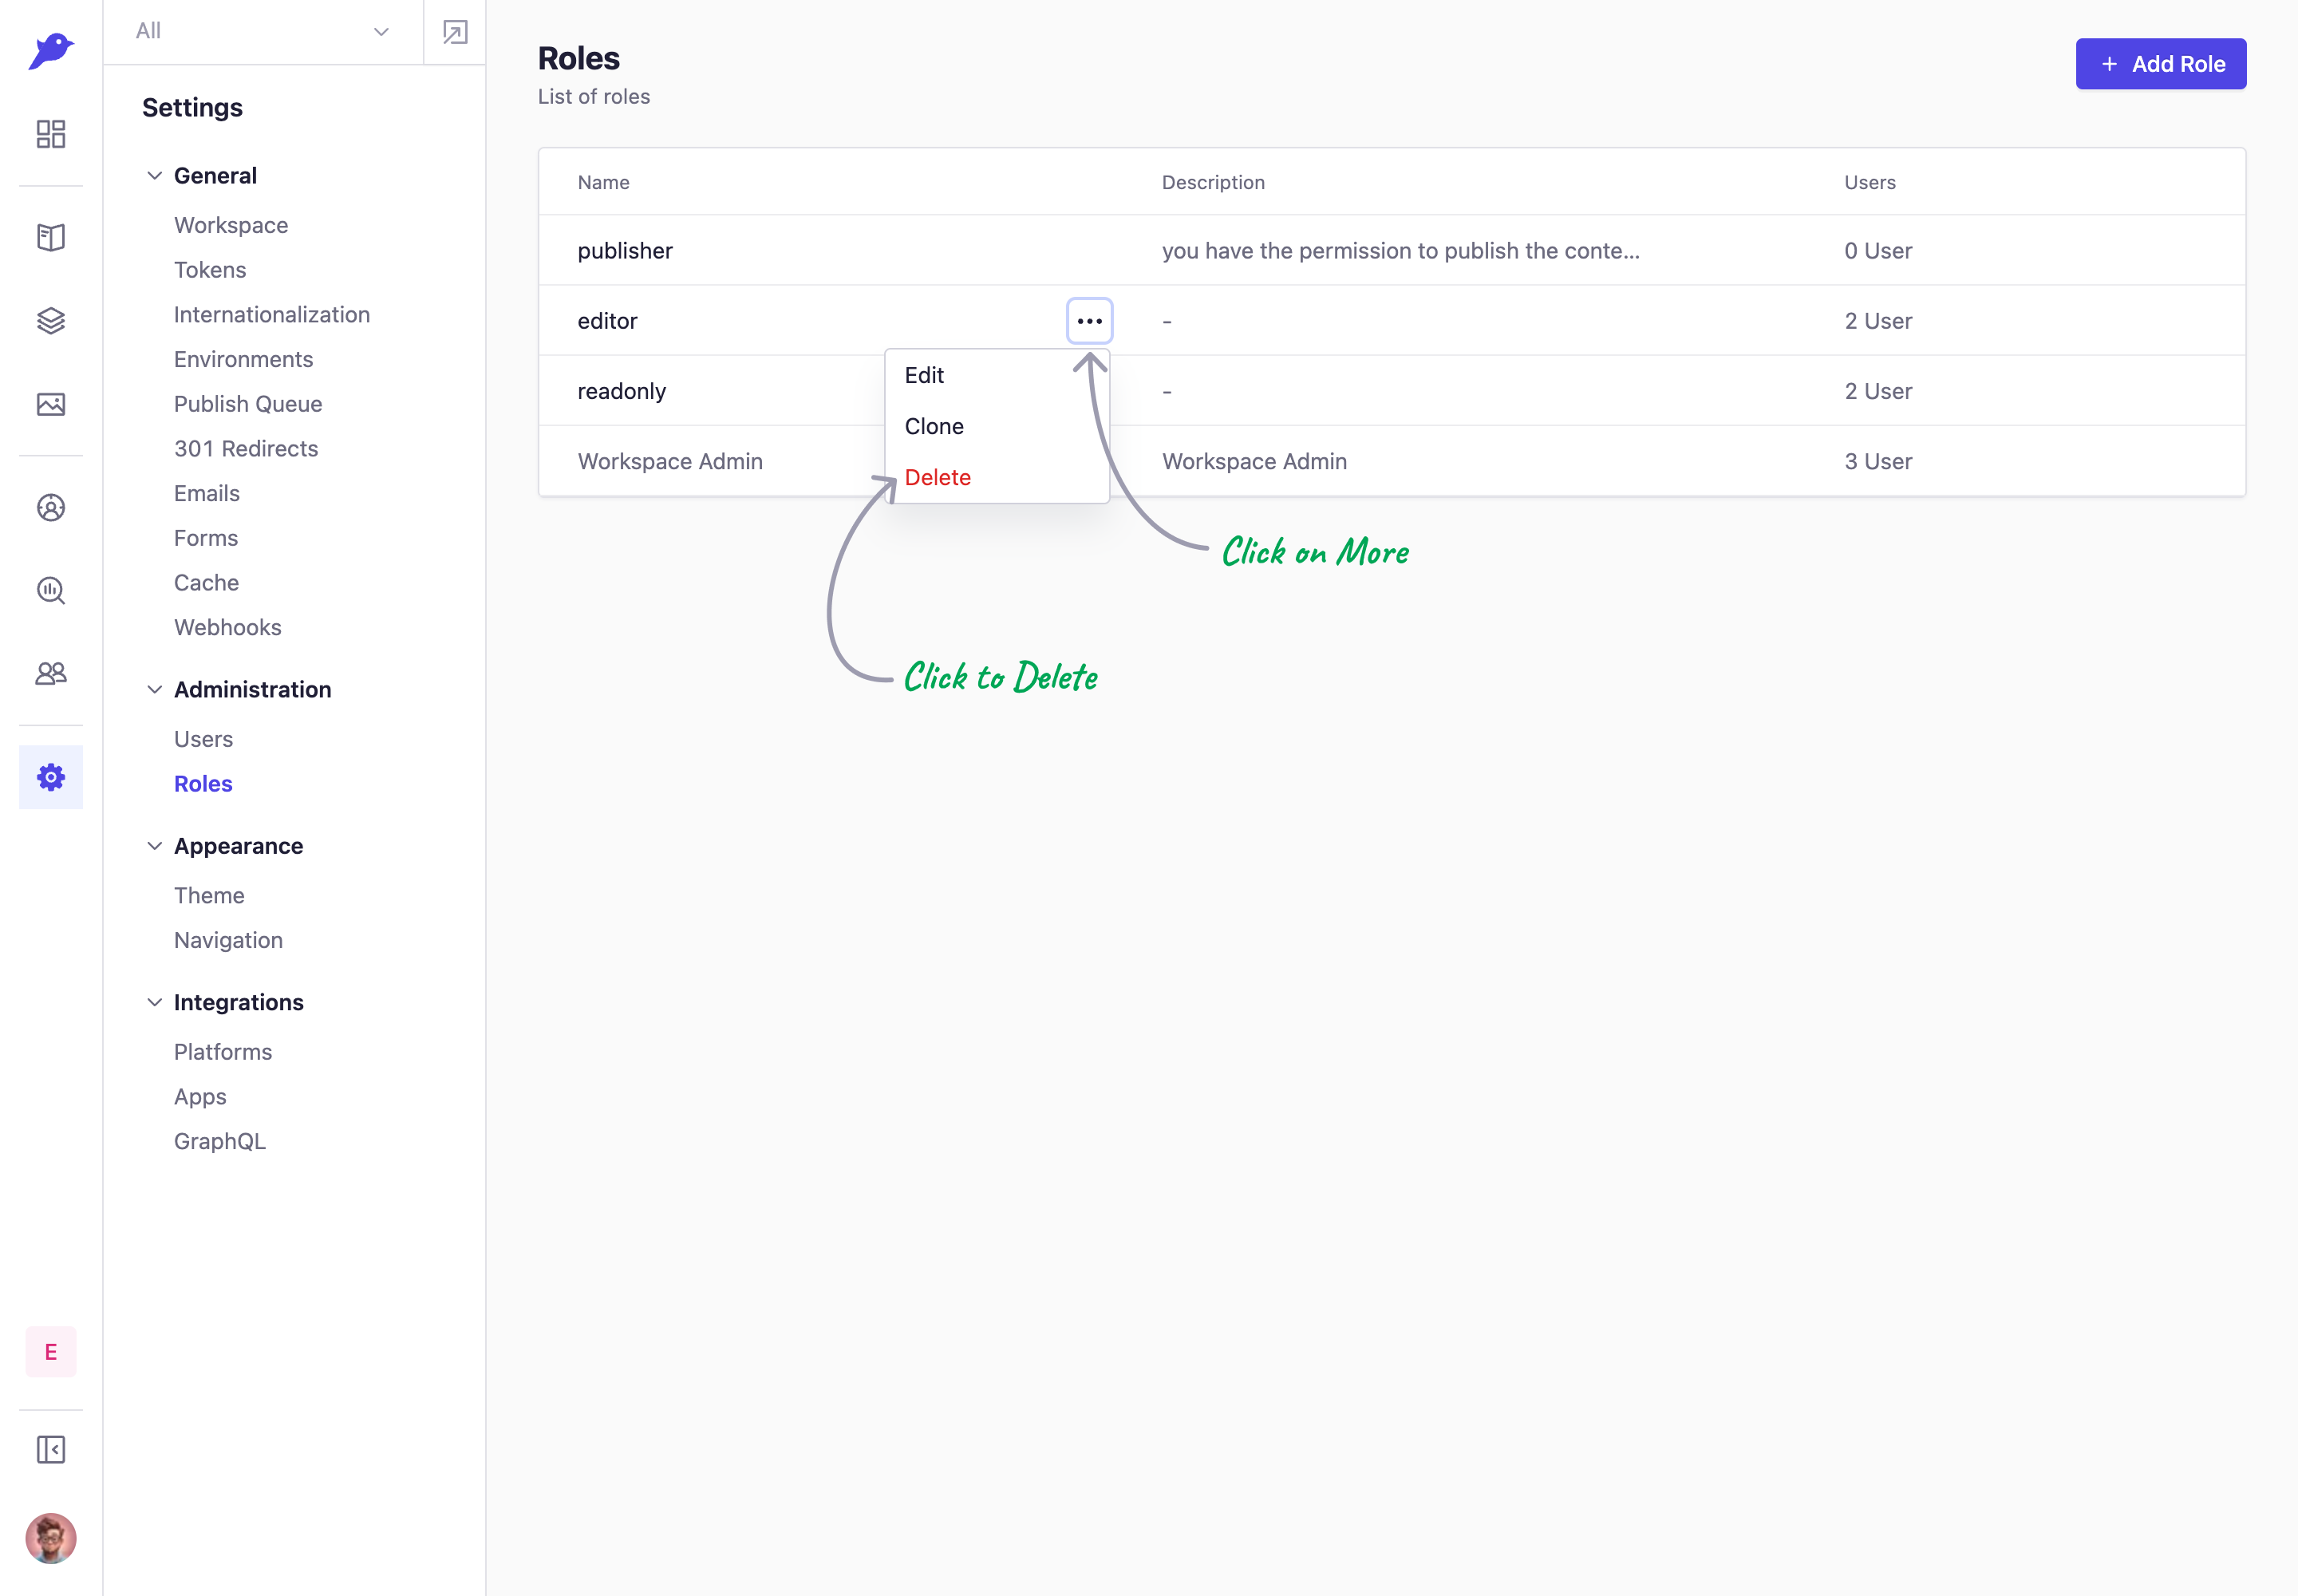
Task: Open the team members icon
Action: (51, 673)
